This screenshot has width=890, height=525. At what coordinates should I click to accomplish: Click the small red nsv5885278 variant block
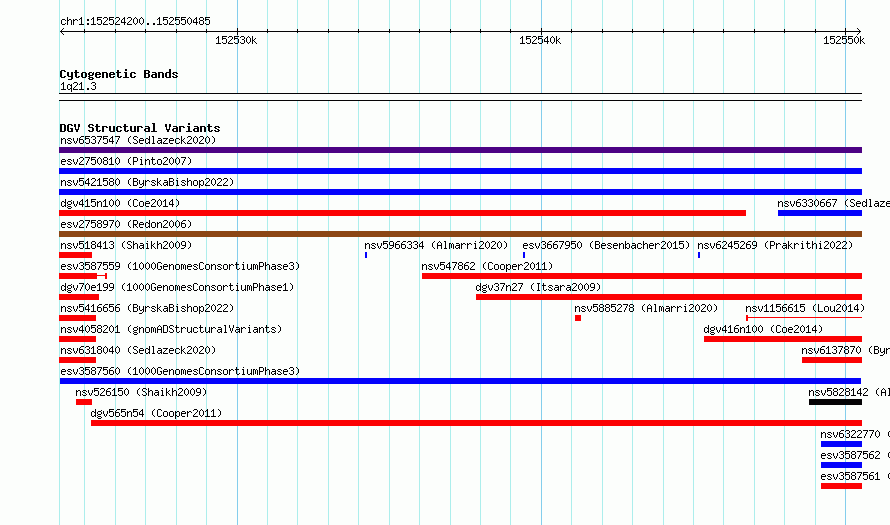point(578,318)
